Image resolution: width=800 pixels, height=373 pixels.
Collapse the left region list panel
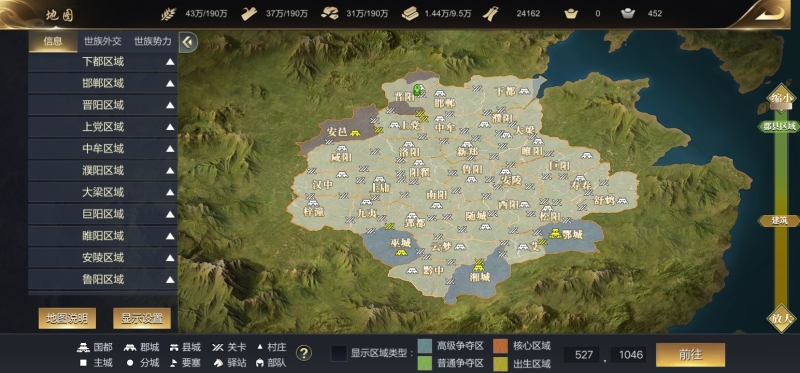[188, 42]
